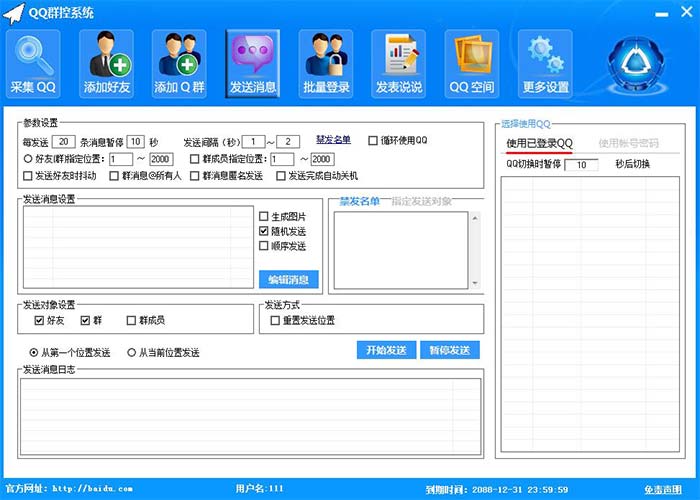700x500 pixels.
Task: Click the 发送消息设置 message list area
Action: [x=138, y=247]
